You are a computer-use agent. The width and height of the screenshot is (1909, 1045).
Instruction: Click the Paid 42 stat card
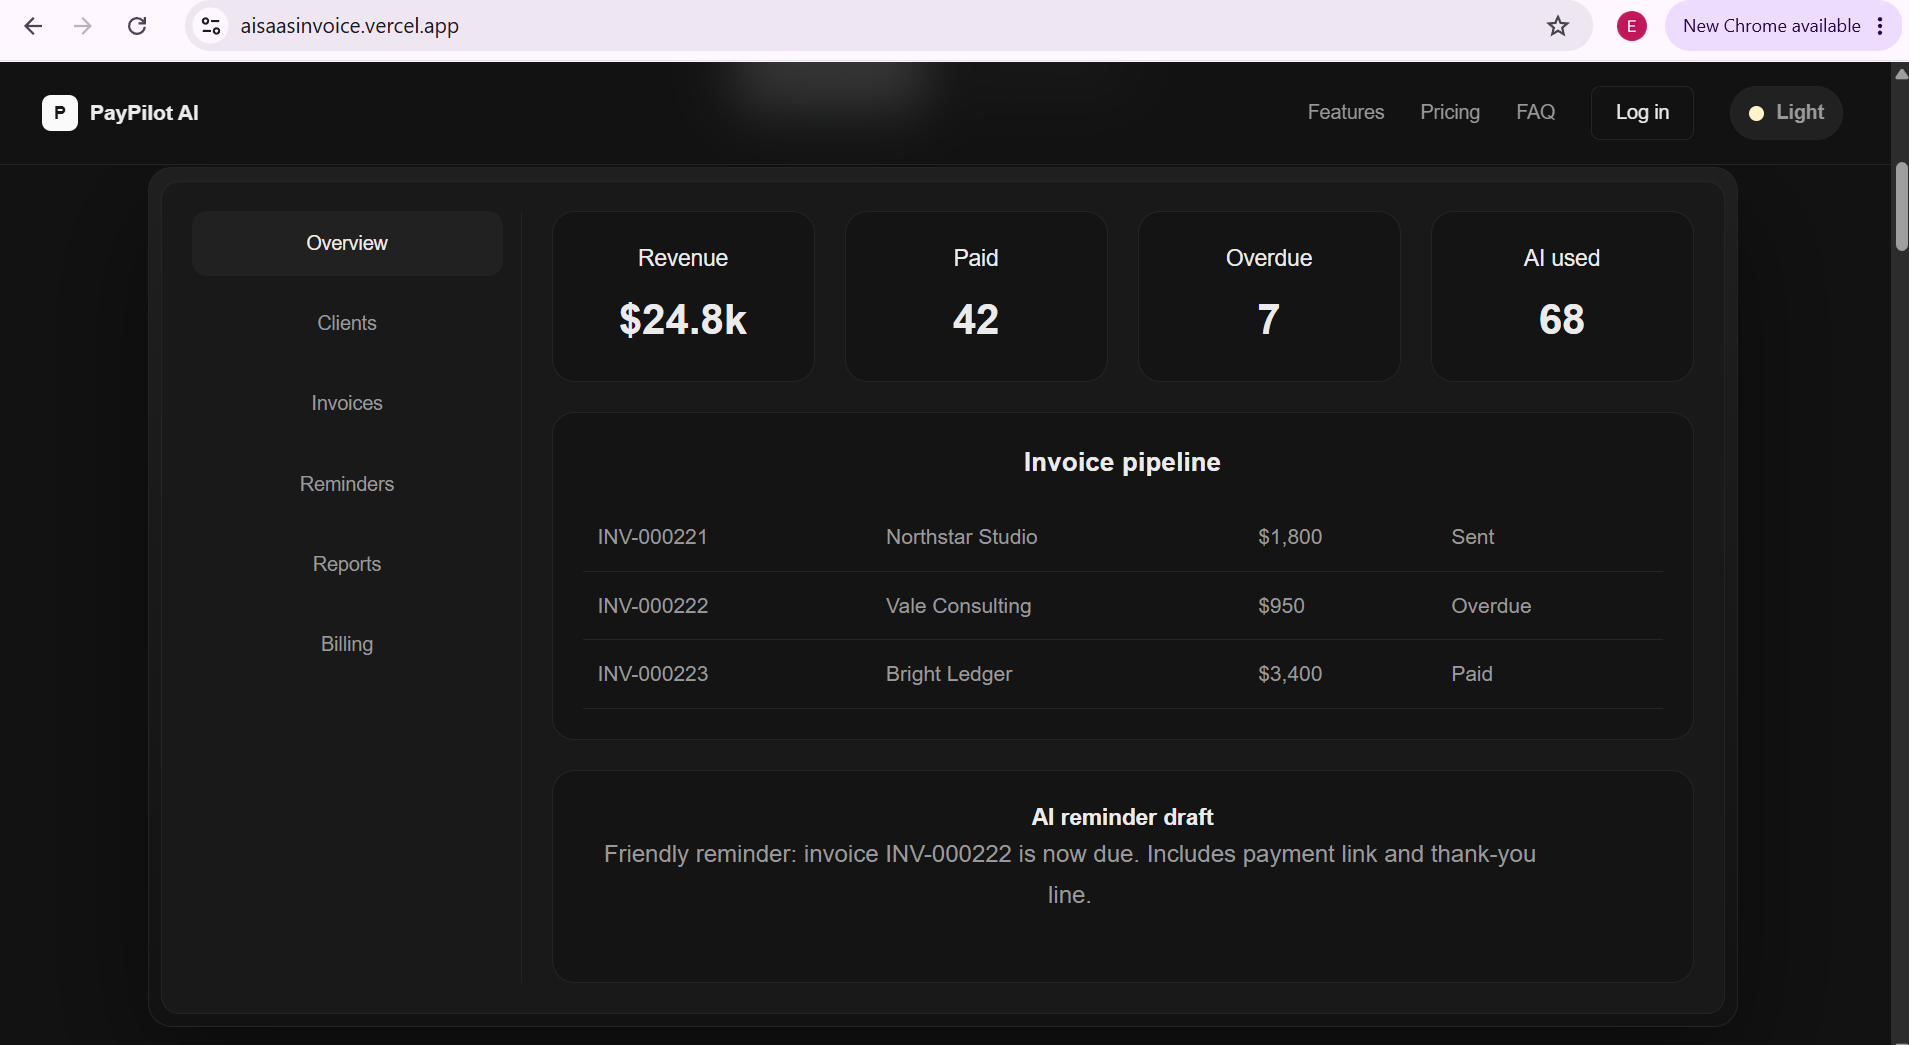976,296
